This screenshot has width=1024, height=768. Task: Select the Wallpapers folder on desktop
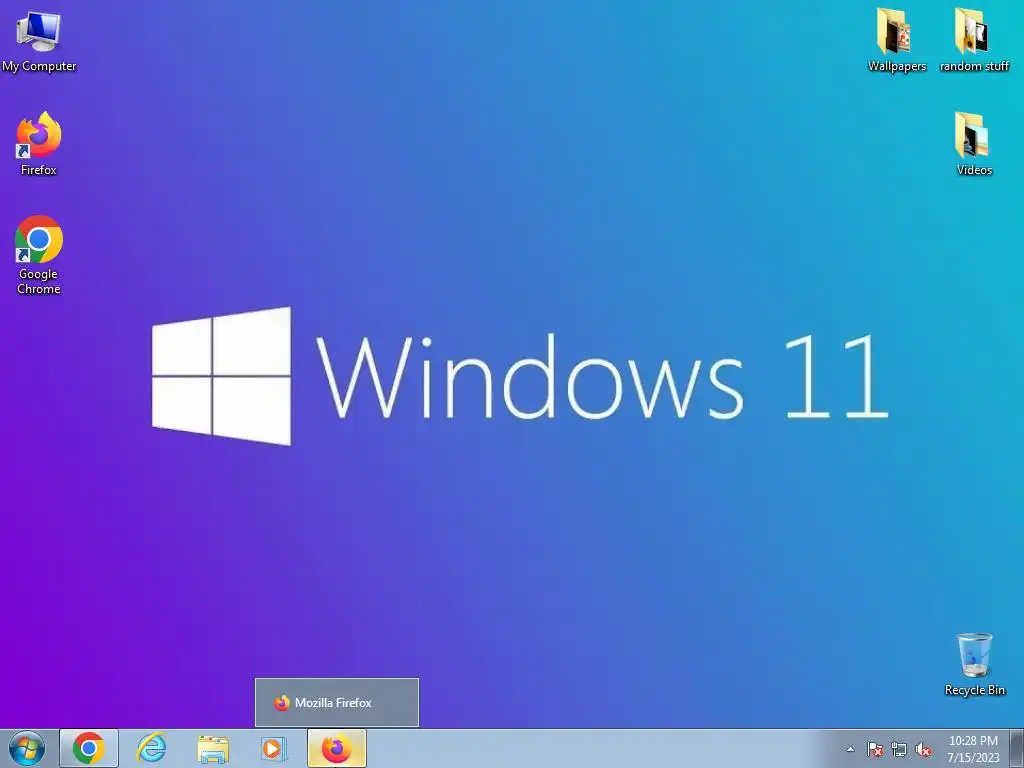pyautogui.click(x=897, y=39)
